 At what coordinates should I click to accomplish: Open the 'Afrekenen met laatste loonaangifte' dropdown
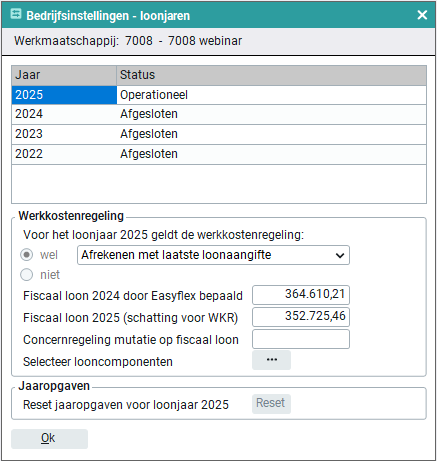(213, 255)
